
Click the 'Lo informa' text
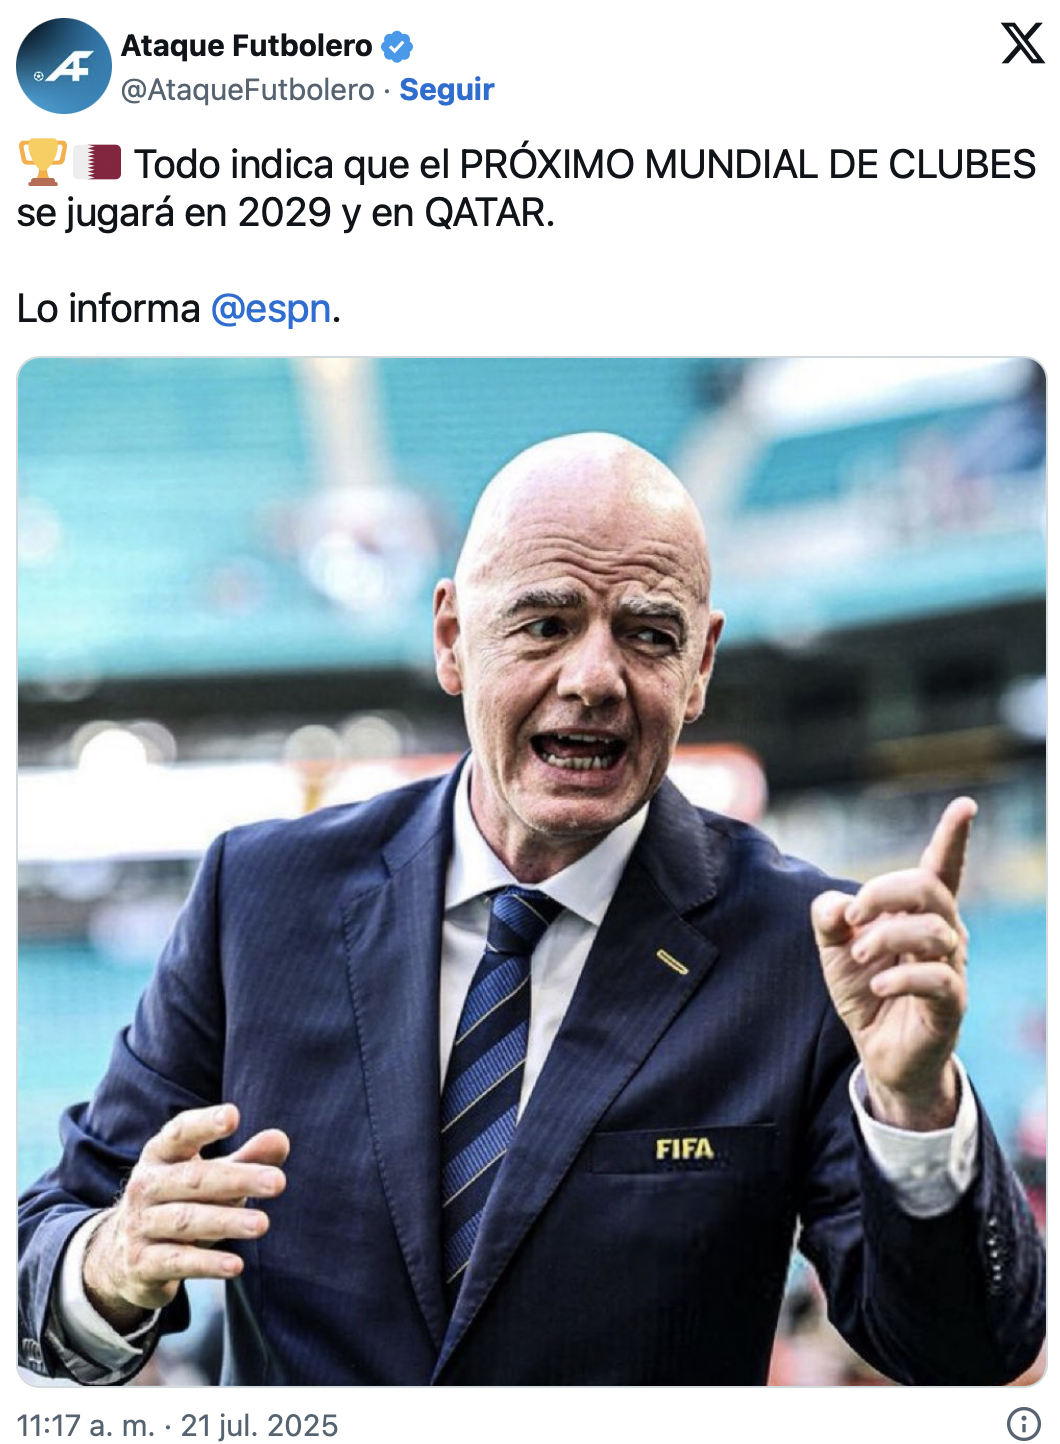coord(109,309)
